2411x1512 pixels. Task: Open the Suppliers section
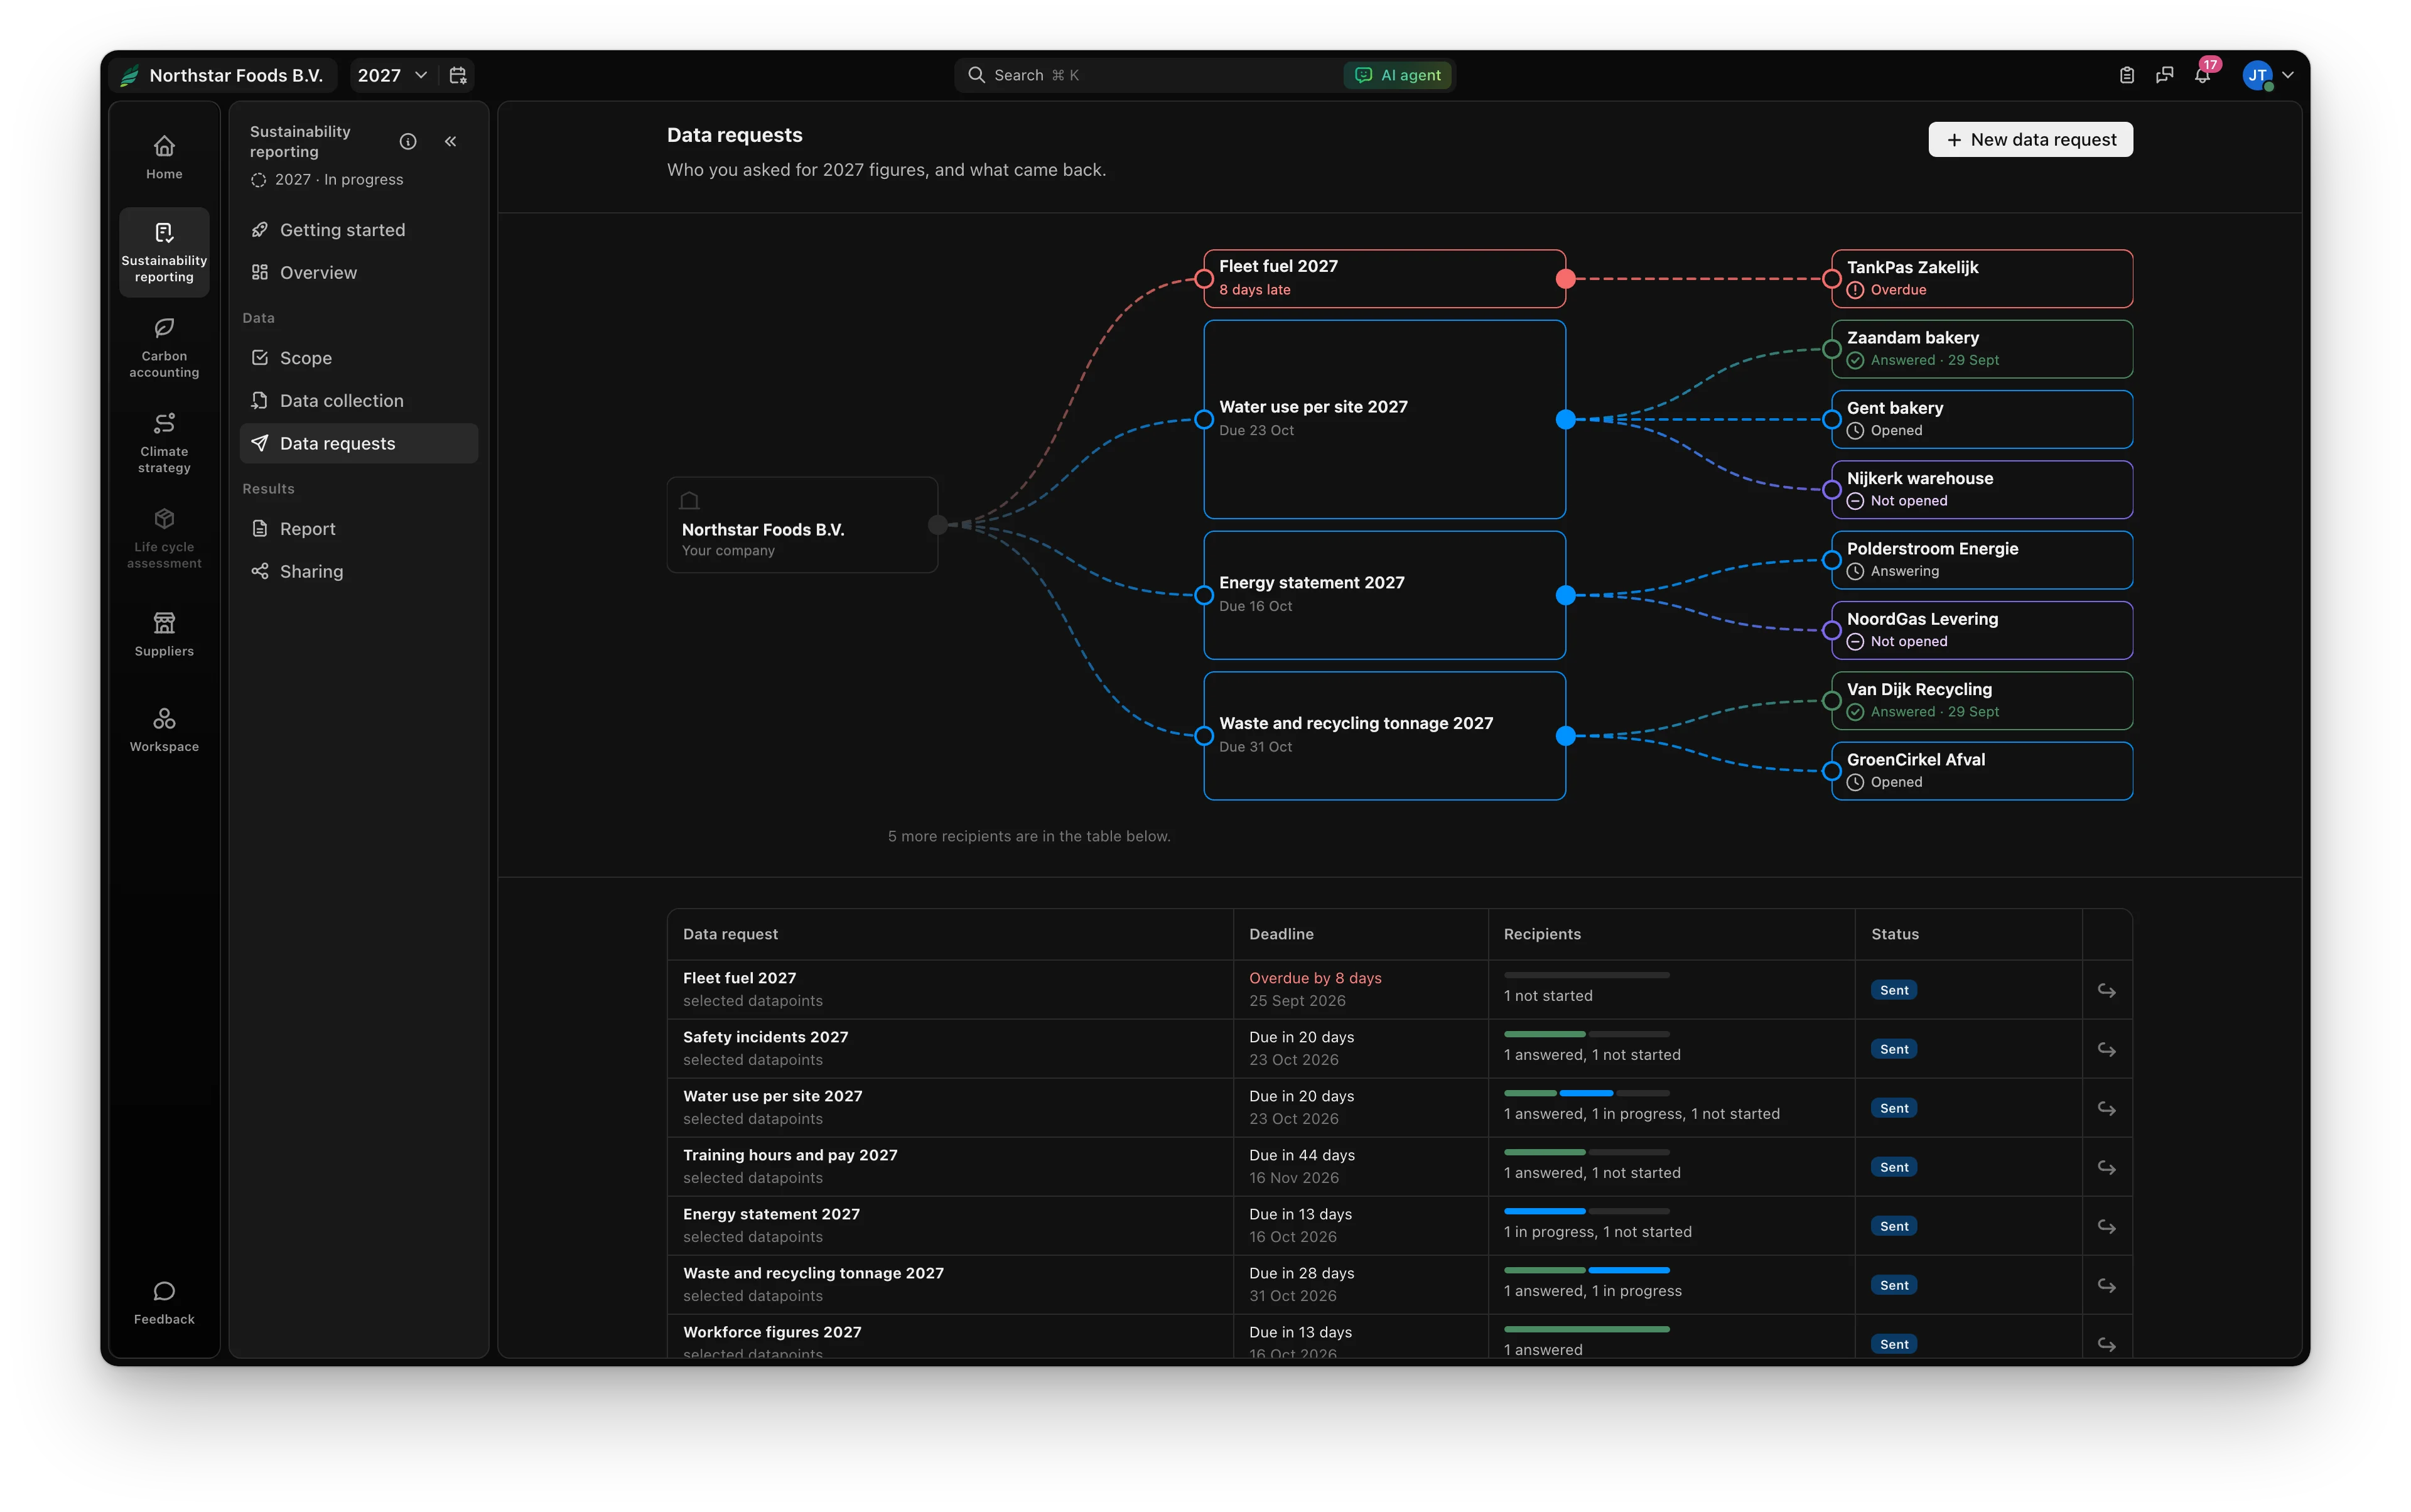[x=164, y=634]
